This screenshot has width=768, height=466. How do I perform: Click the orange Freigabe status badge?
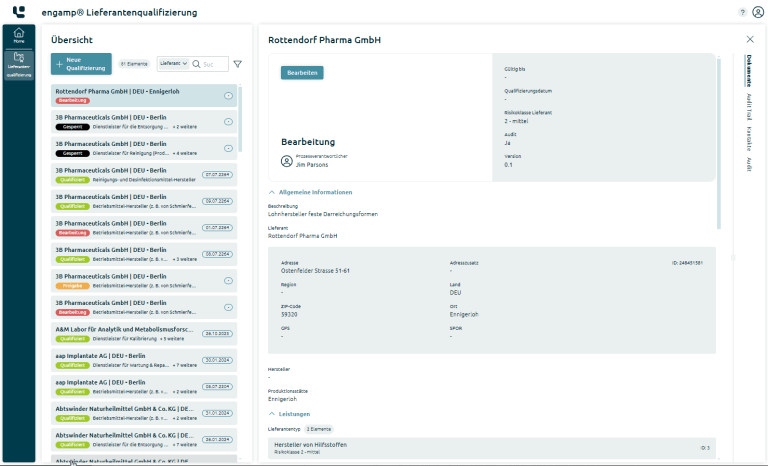pyautogui.click(x=72, y=286)
